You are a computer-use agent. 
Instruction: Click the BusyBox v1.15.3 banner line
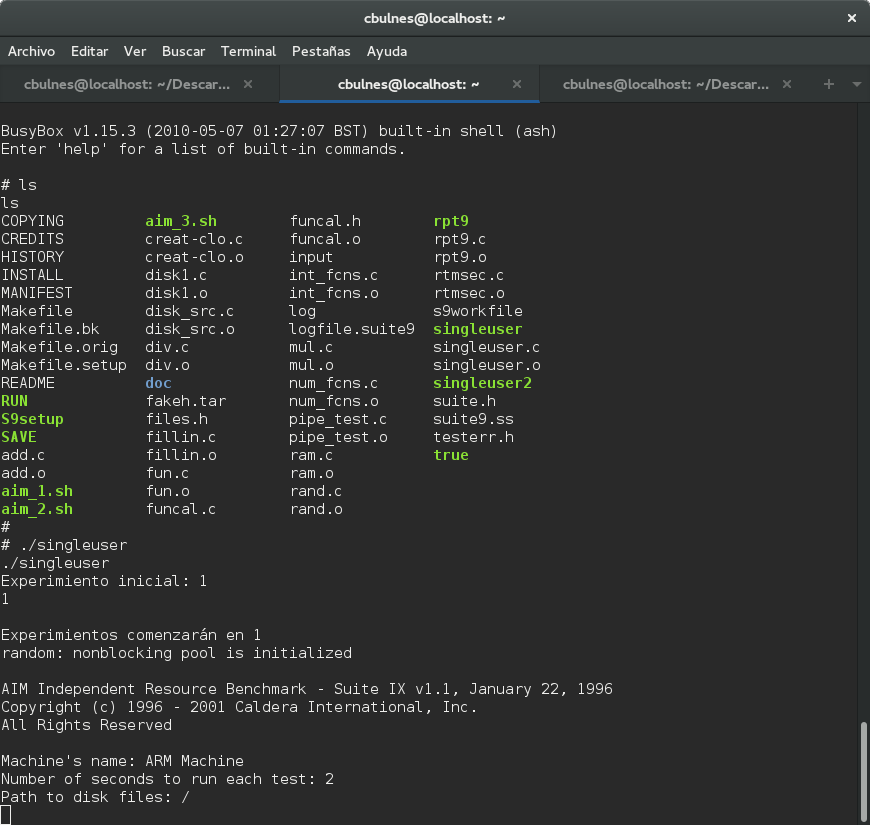click(x=279, y=131)
